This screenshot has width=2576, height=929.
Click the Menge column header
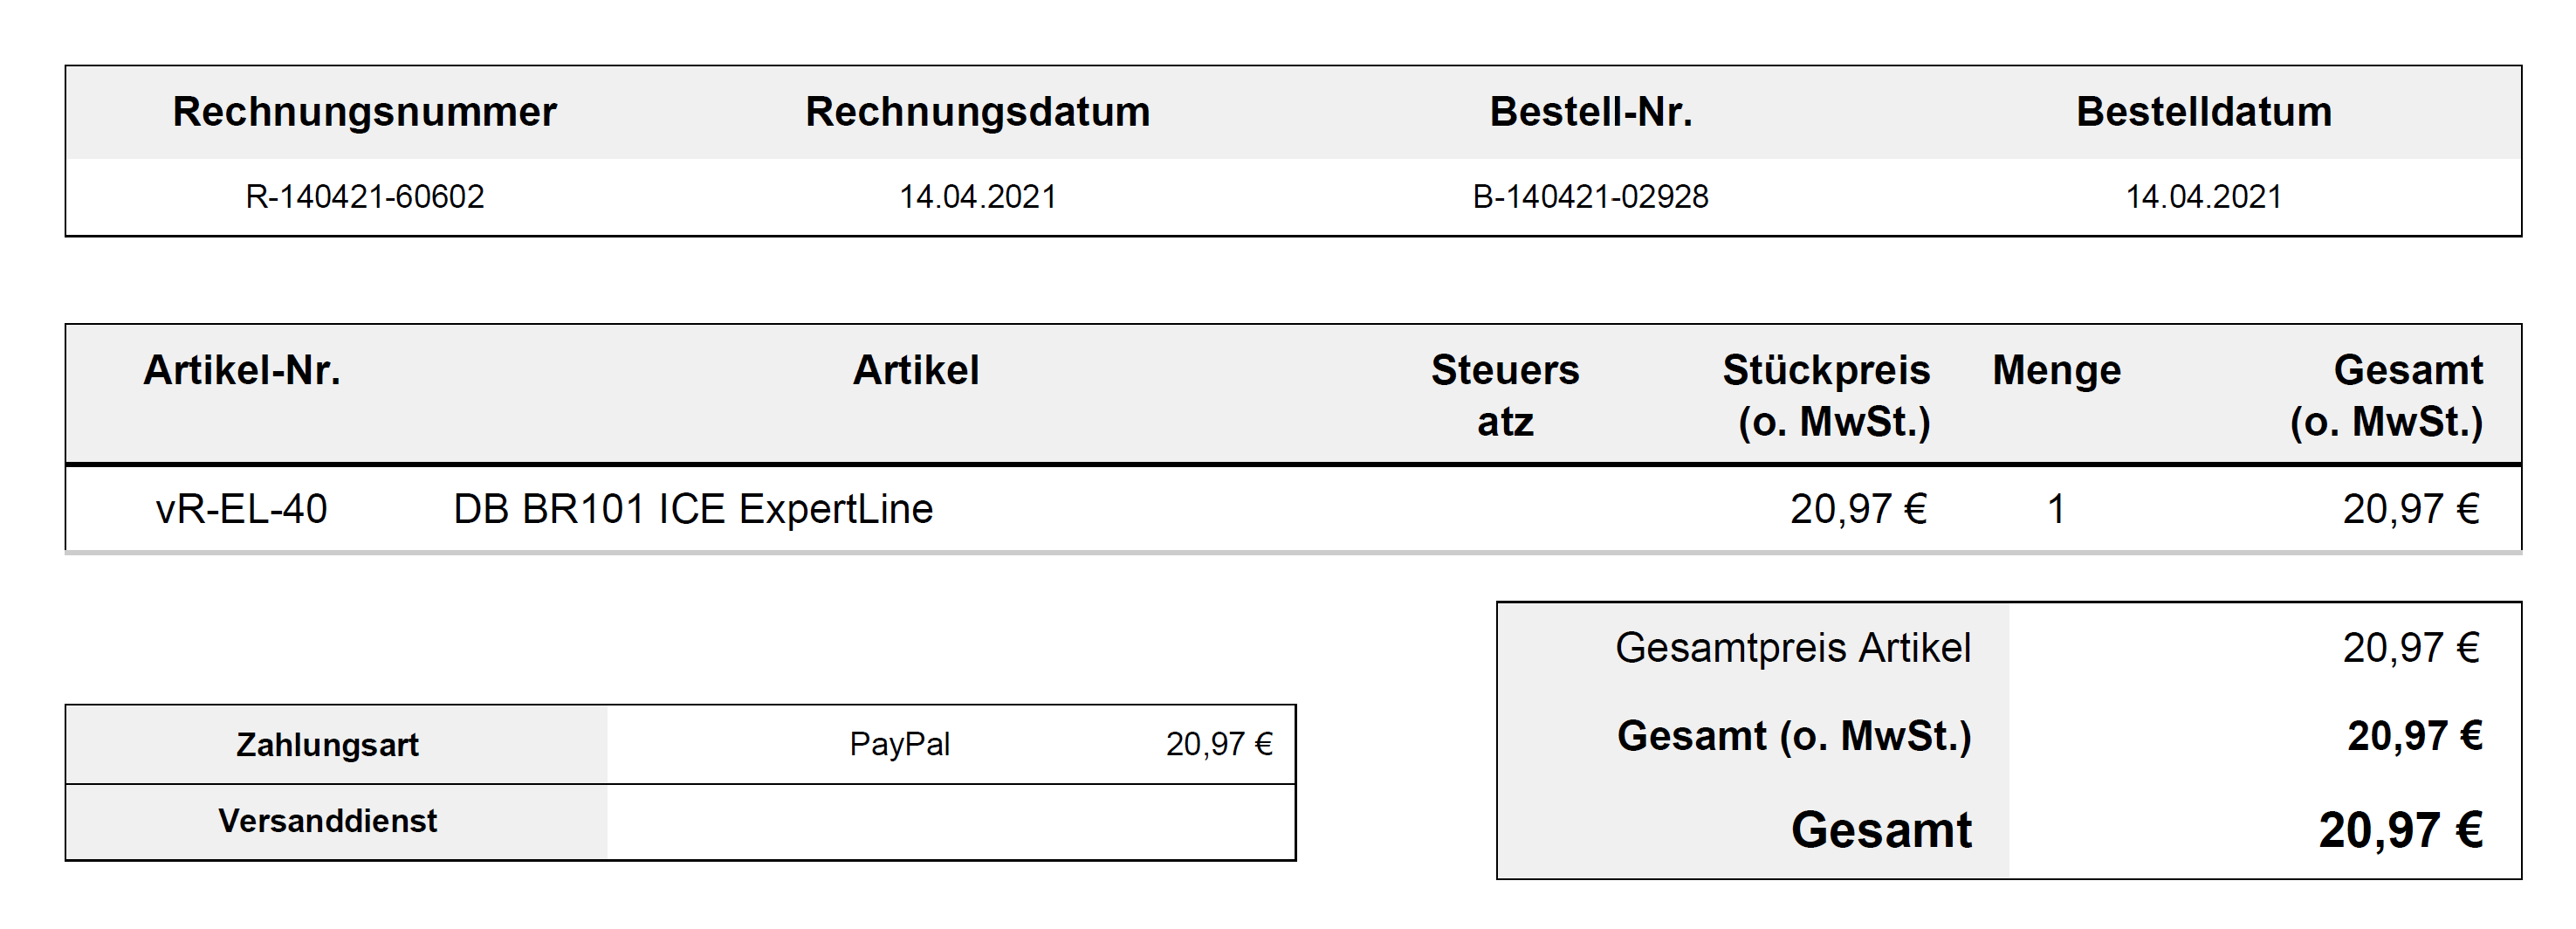[2056, 371]
